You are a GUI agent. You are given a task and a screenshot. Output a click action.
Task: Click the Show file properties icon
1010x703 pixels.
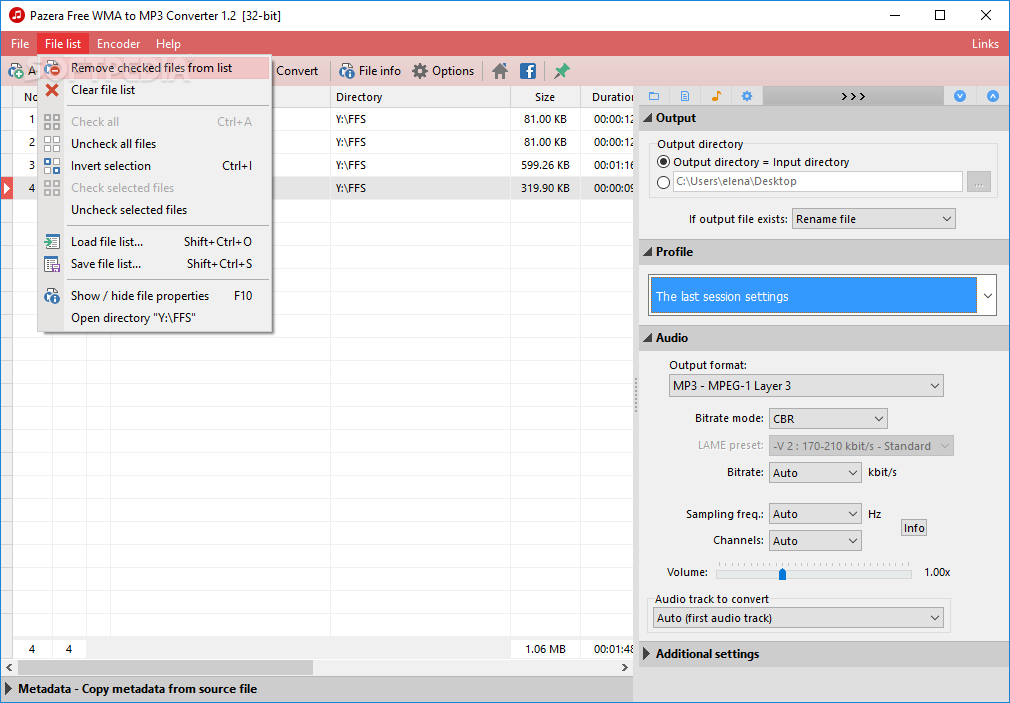(x=52, y=296)
